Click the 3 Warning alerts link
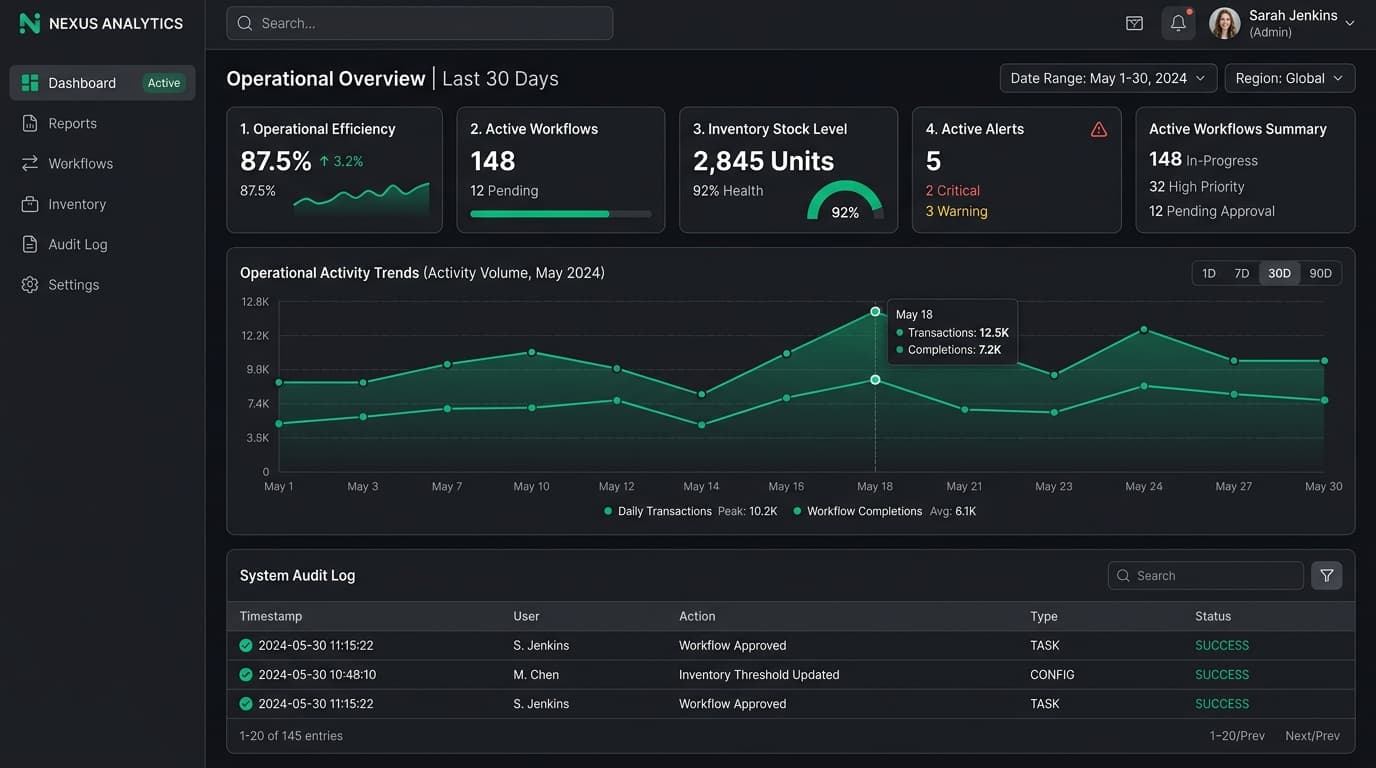This screenshot has height=768, width=1376. click(957, 211)
